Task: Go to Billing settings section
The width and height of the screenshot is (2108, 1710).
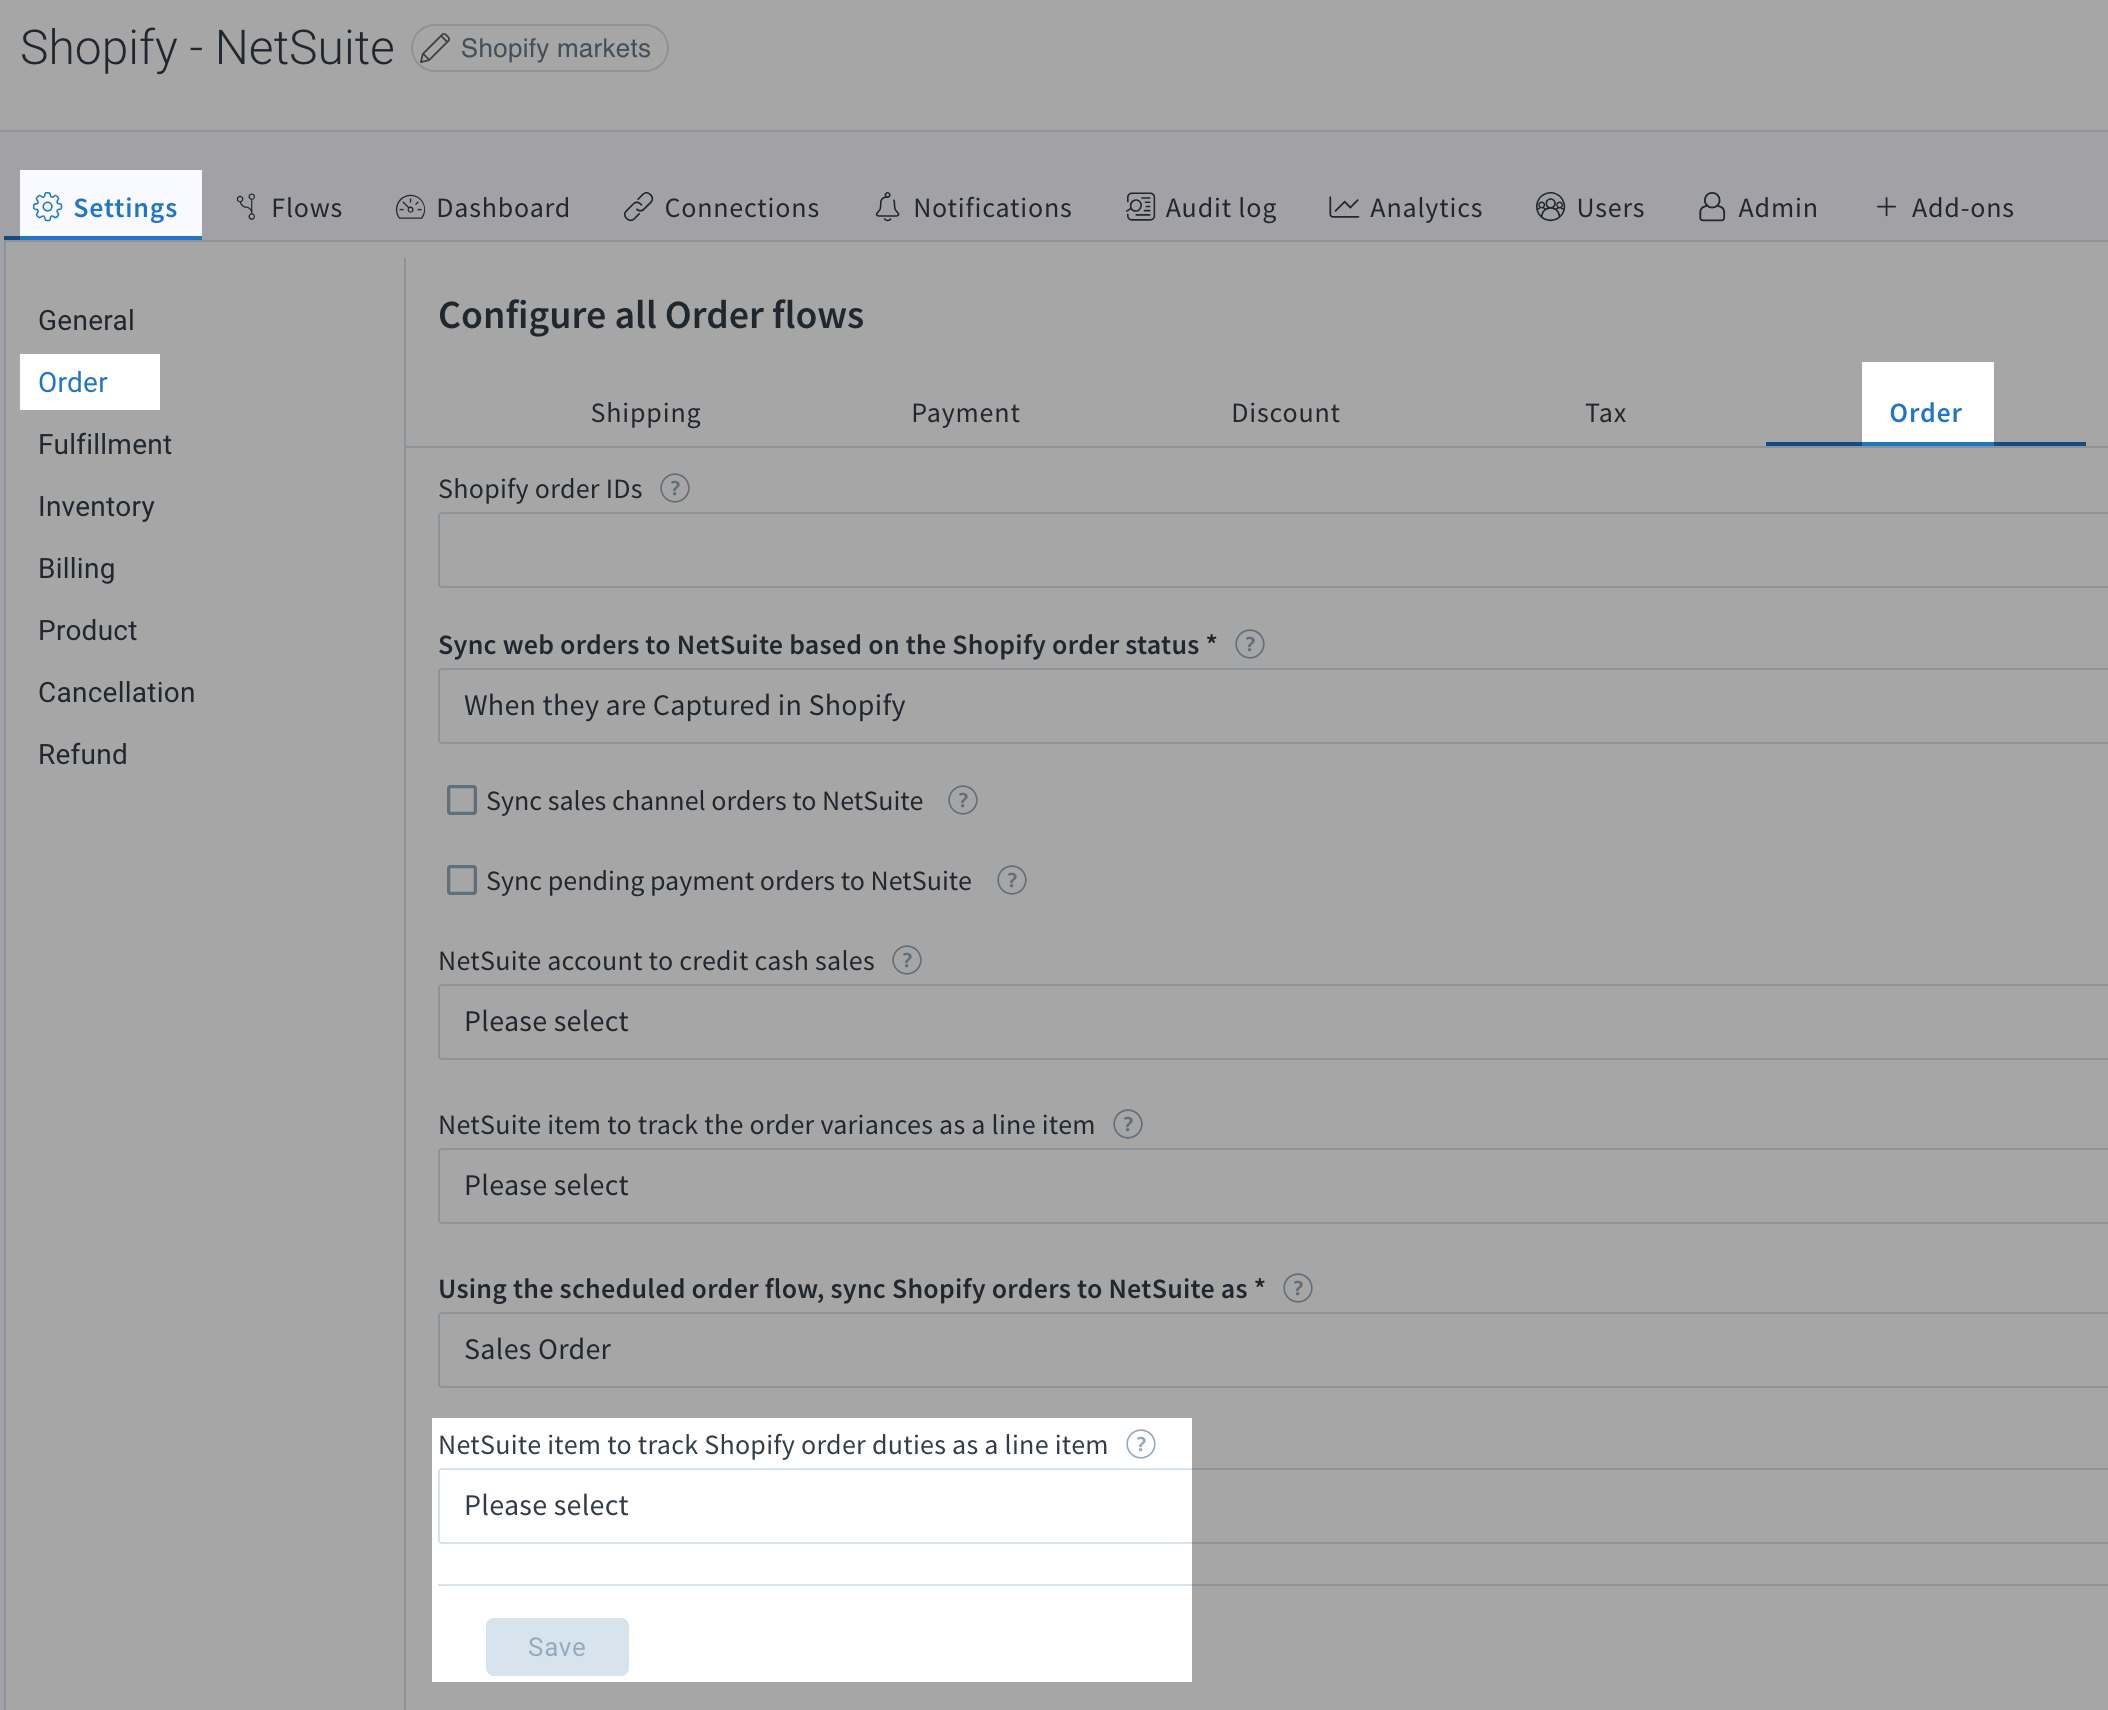Action: pyautogui.click(x=76, y=568)
